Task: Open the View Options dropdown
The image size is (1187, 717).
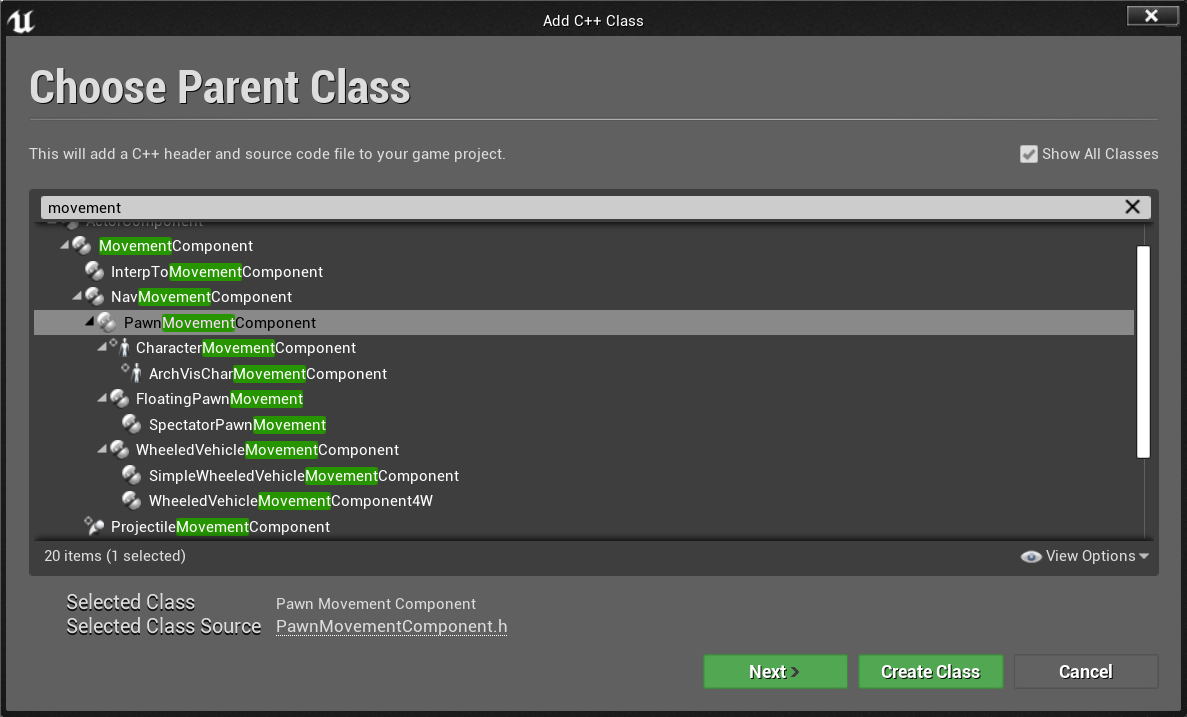Action: pos(1084,556)
